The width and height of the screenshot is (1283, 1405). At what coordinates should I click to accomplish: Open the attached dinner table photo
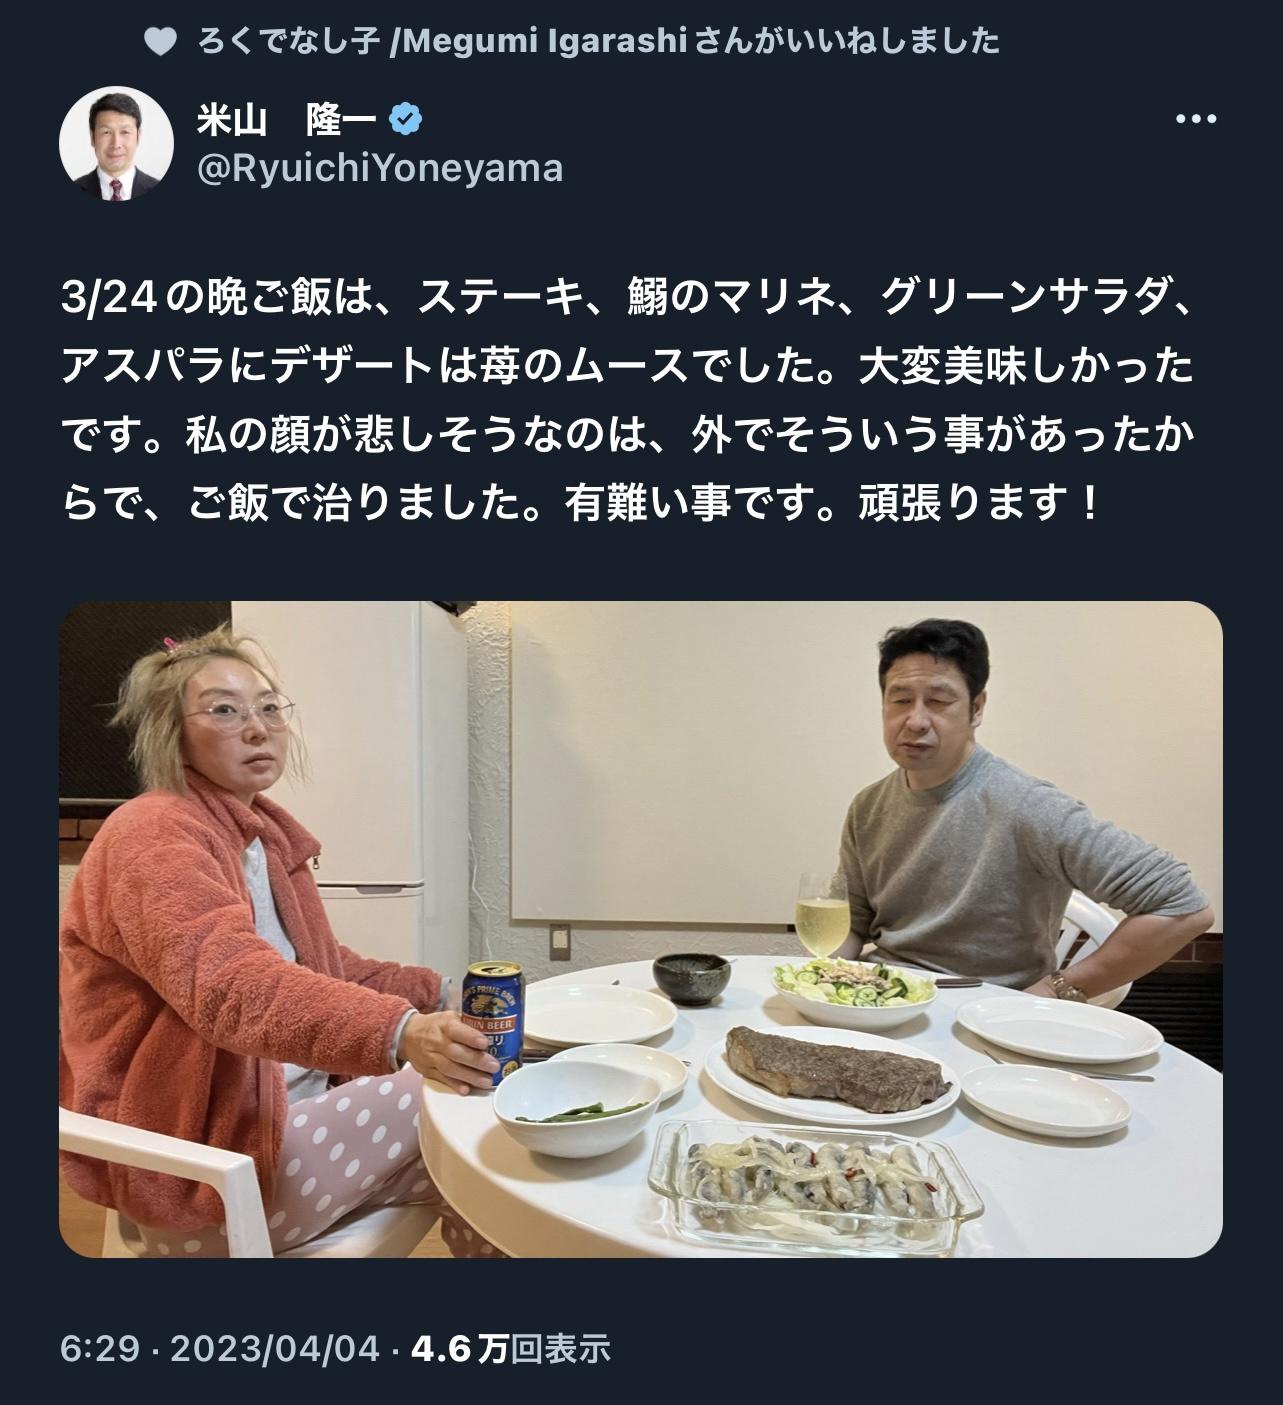(x=641, y=929)
